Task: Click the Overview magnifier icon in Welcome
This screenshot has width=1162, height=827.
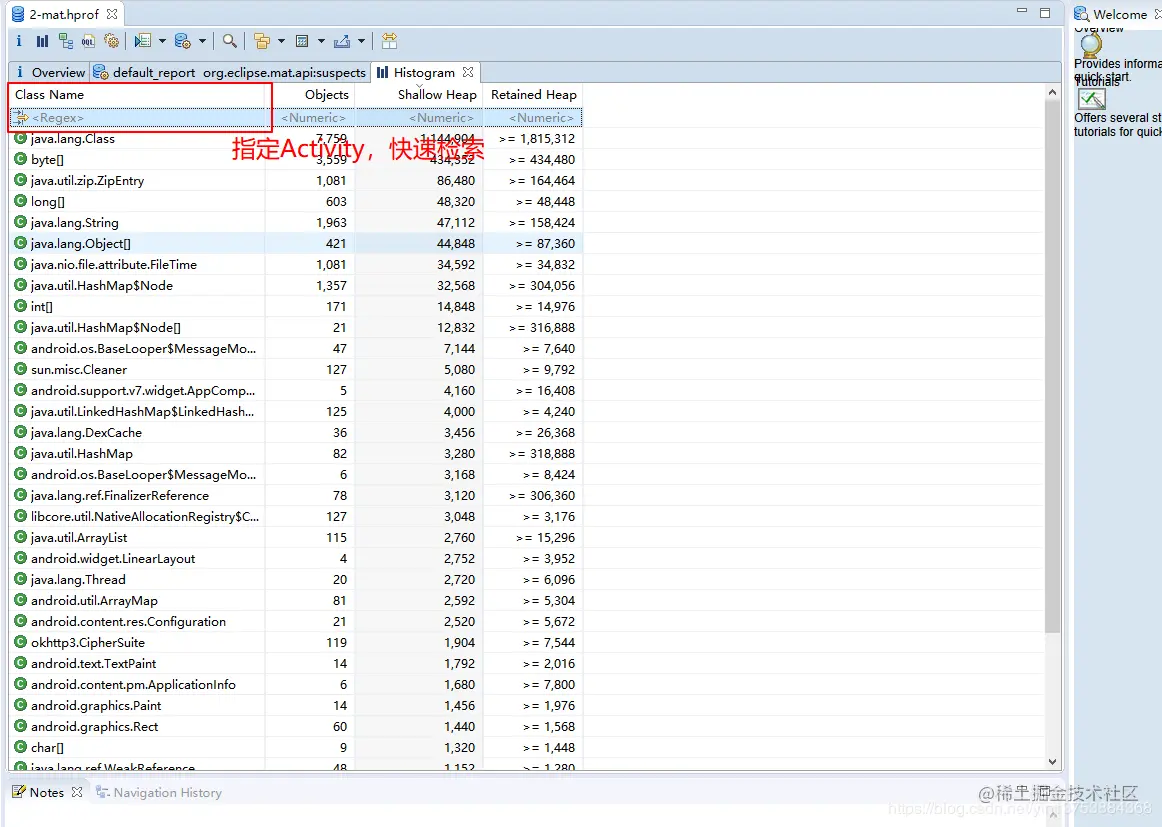Action: coord(1091,46)
